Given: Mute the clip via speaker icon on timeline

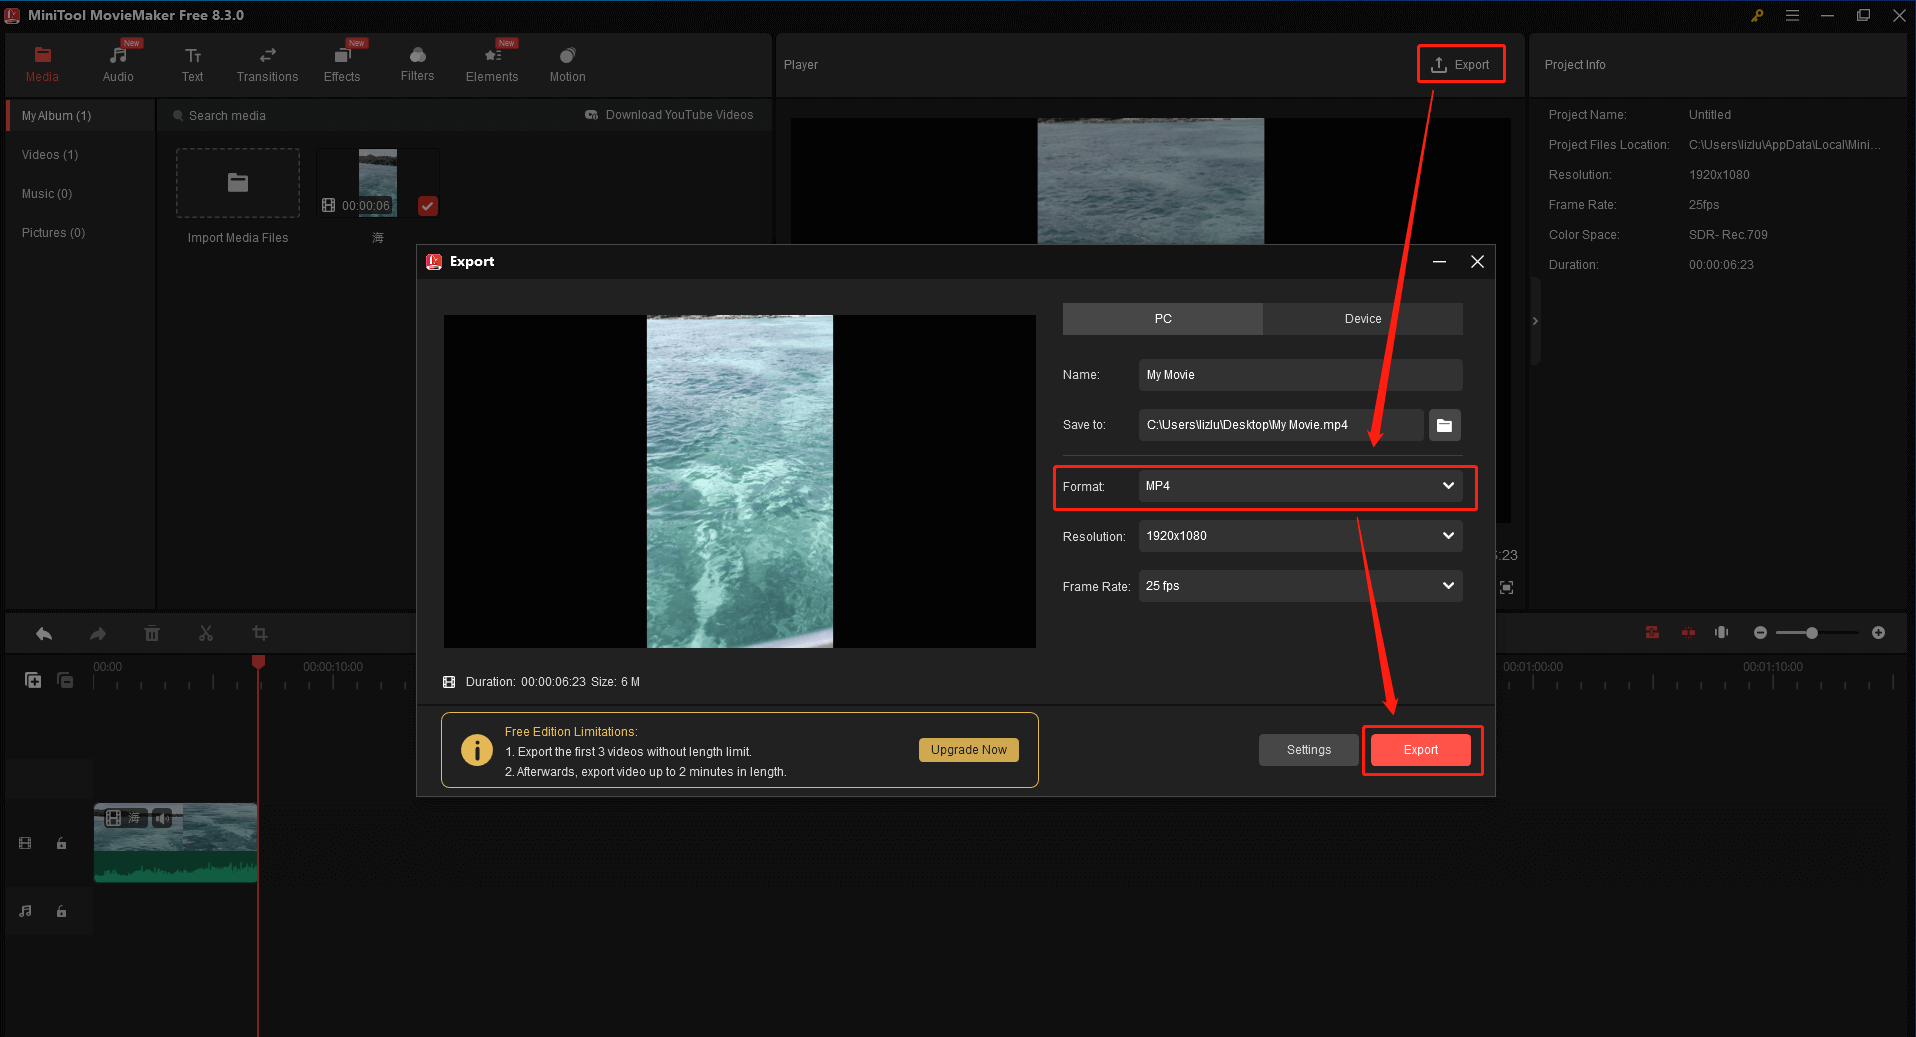Looking at the screenshot, I should (x=162, y=818).
